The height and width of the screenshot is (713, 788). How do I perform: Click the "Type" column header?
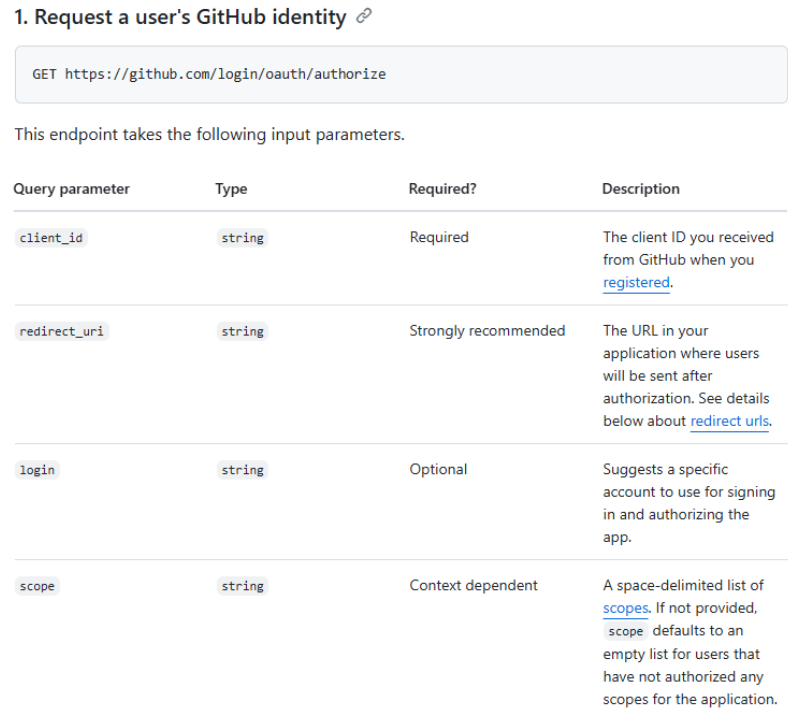click(231, 189)
